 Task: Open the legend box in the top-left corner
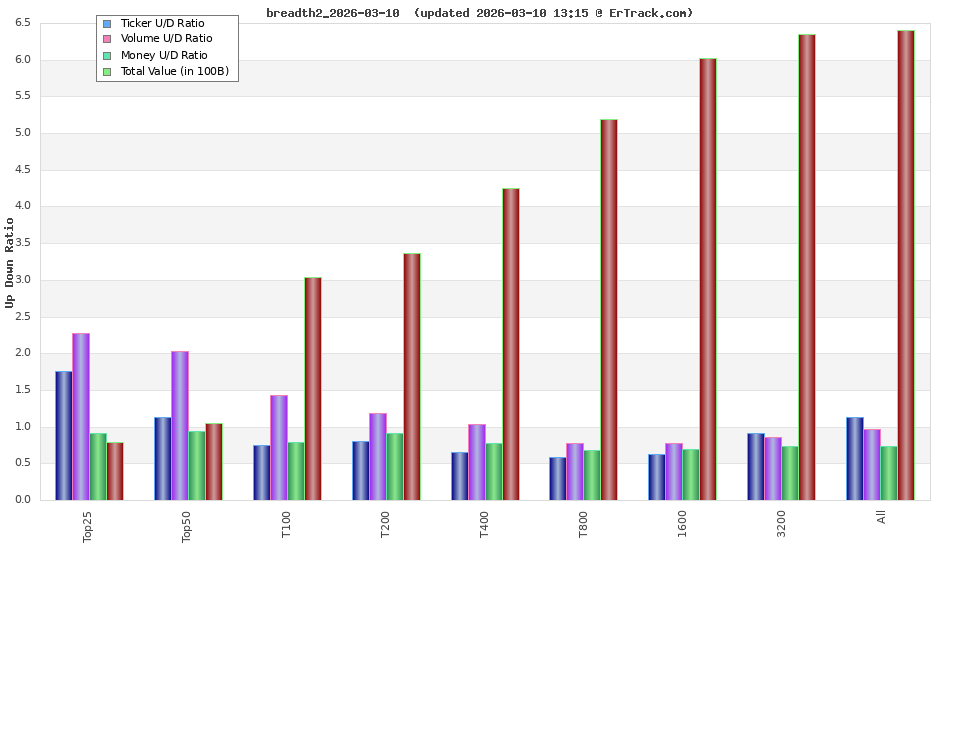click(168, 47)
